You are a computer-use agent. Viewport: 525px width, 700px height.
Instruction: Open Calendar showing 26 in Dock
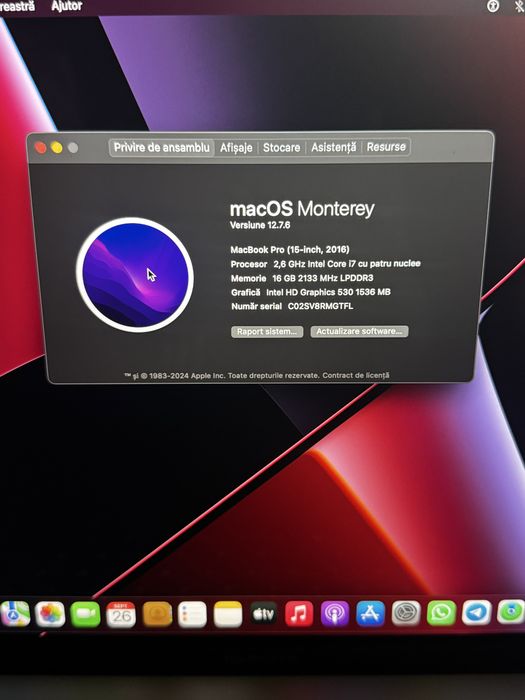[x=121, y=614]
